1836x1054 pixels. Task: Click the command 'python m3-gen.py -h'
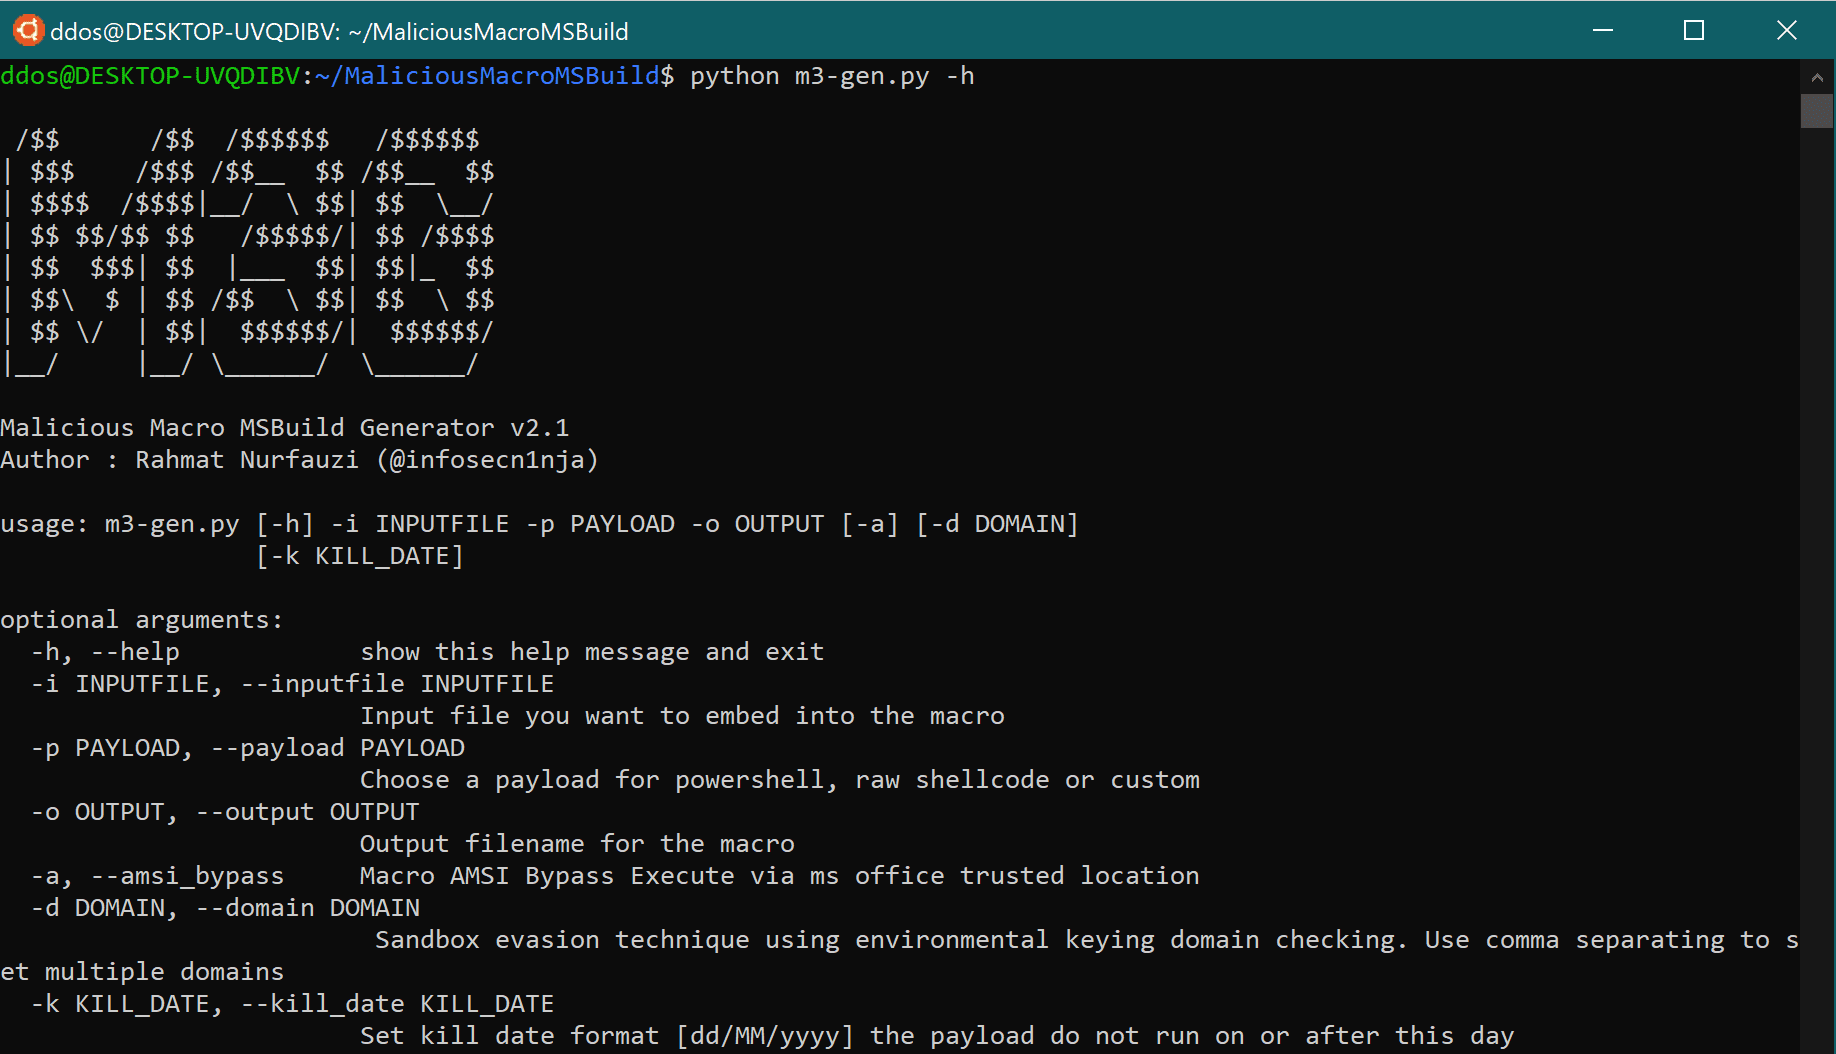[x=832, y=76]
